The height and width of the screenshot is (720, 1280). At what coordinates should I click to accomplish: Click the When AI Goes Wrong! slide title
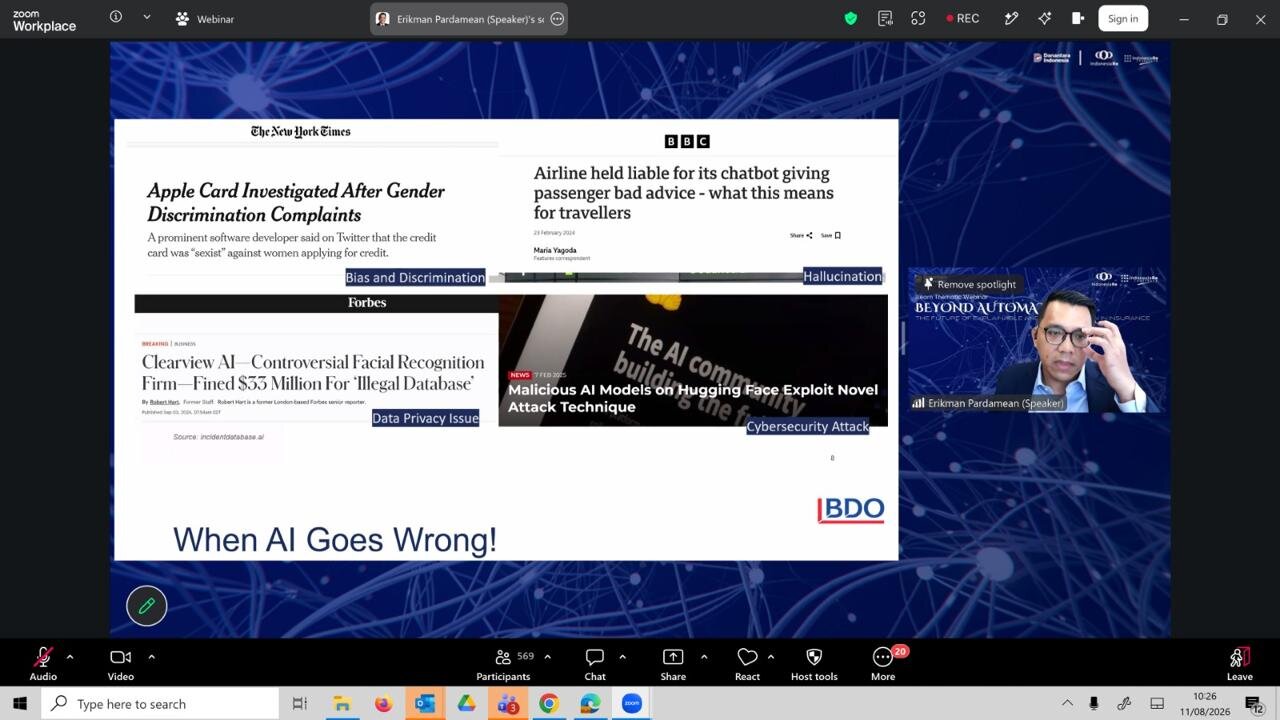tap(335, 540)
